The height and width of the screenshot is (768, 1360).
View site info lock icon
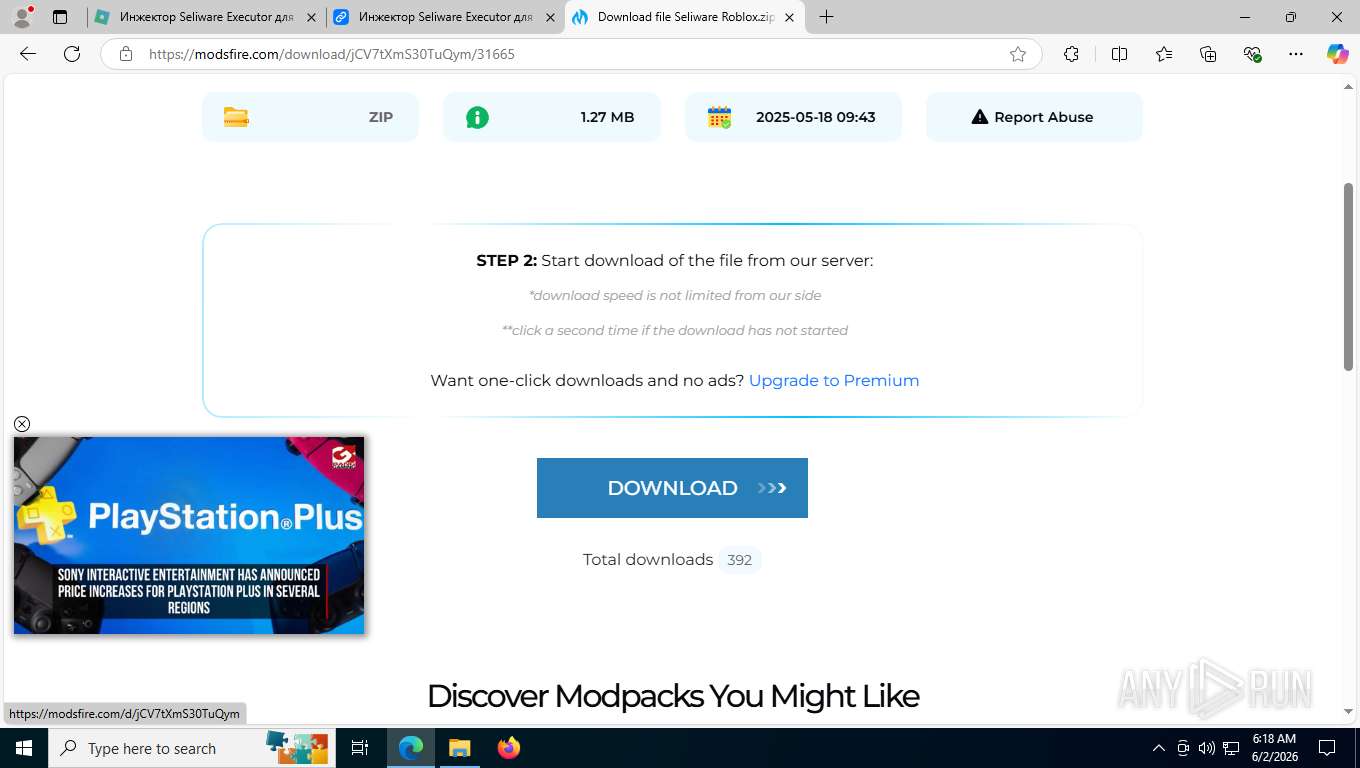point(126,54)
